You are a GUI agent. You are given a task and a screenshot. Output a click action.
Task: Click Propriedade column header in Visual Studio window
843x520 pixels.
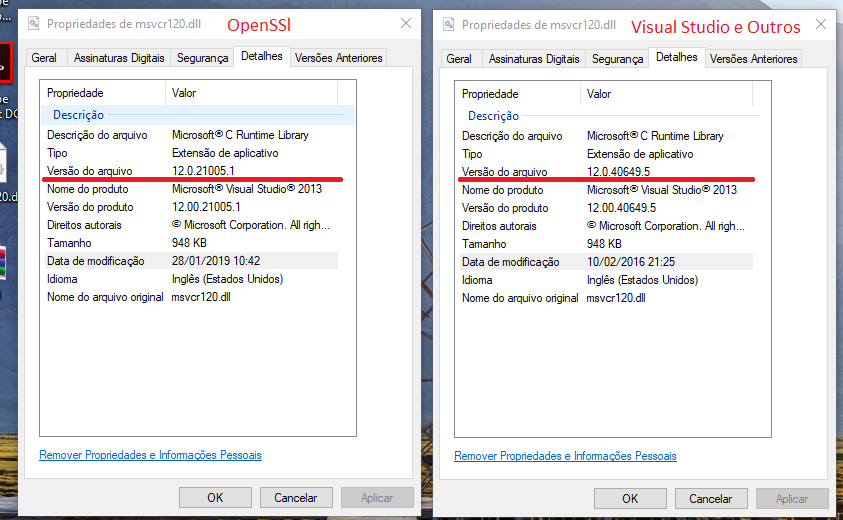click(x=518, y=94)
